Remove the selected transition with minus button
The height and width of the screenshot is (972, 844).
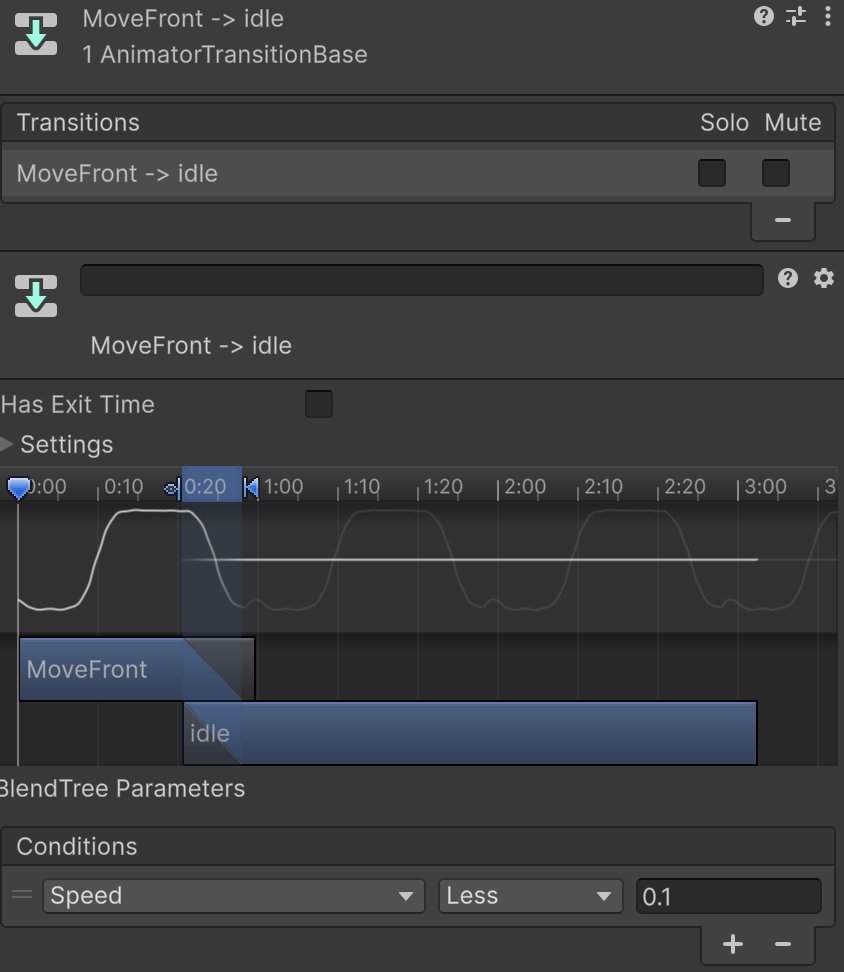pyautogui.click(x=783, y=220)
